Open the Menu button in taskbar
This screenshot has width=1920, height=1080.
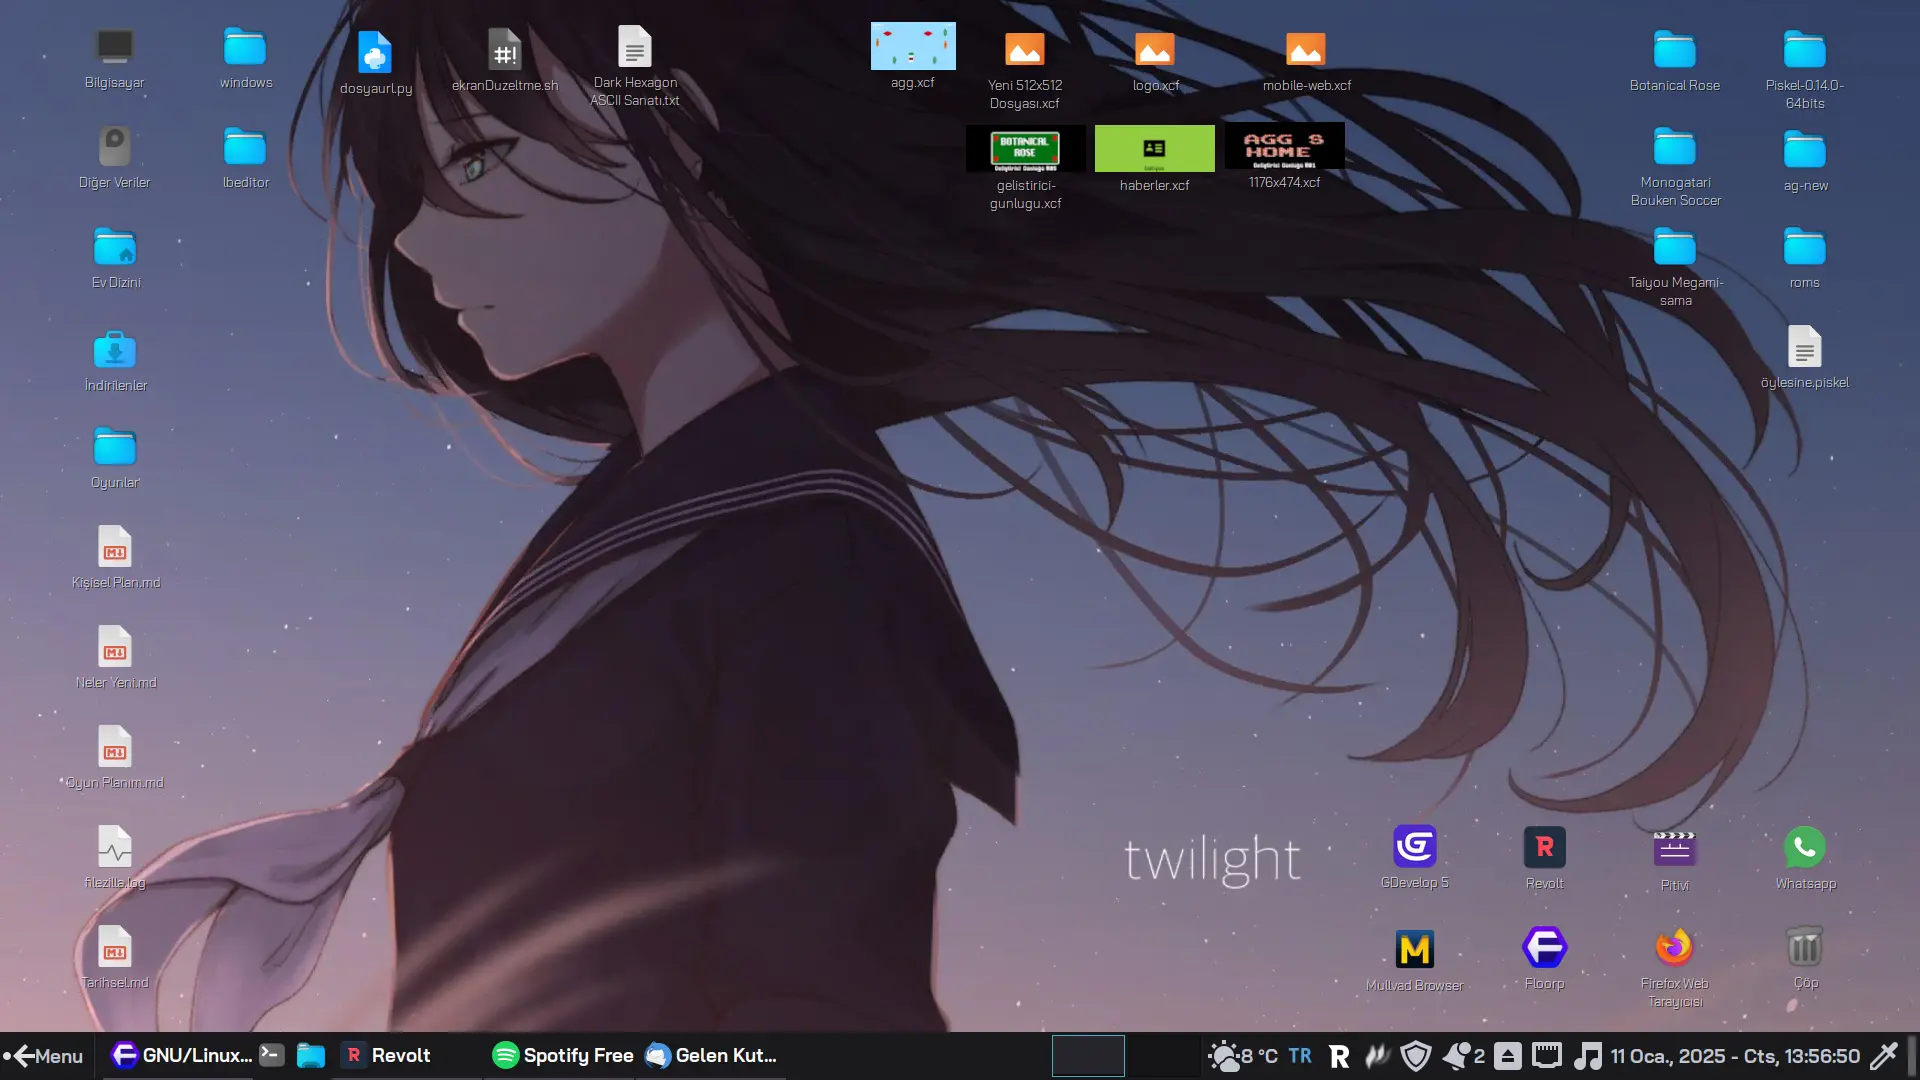tap(46, 1056)
